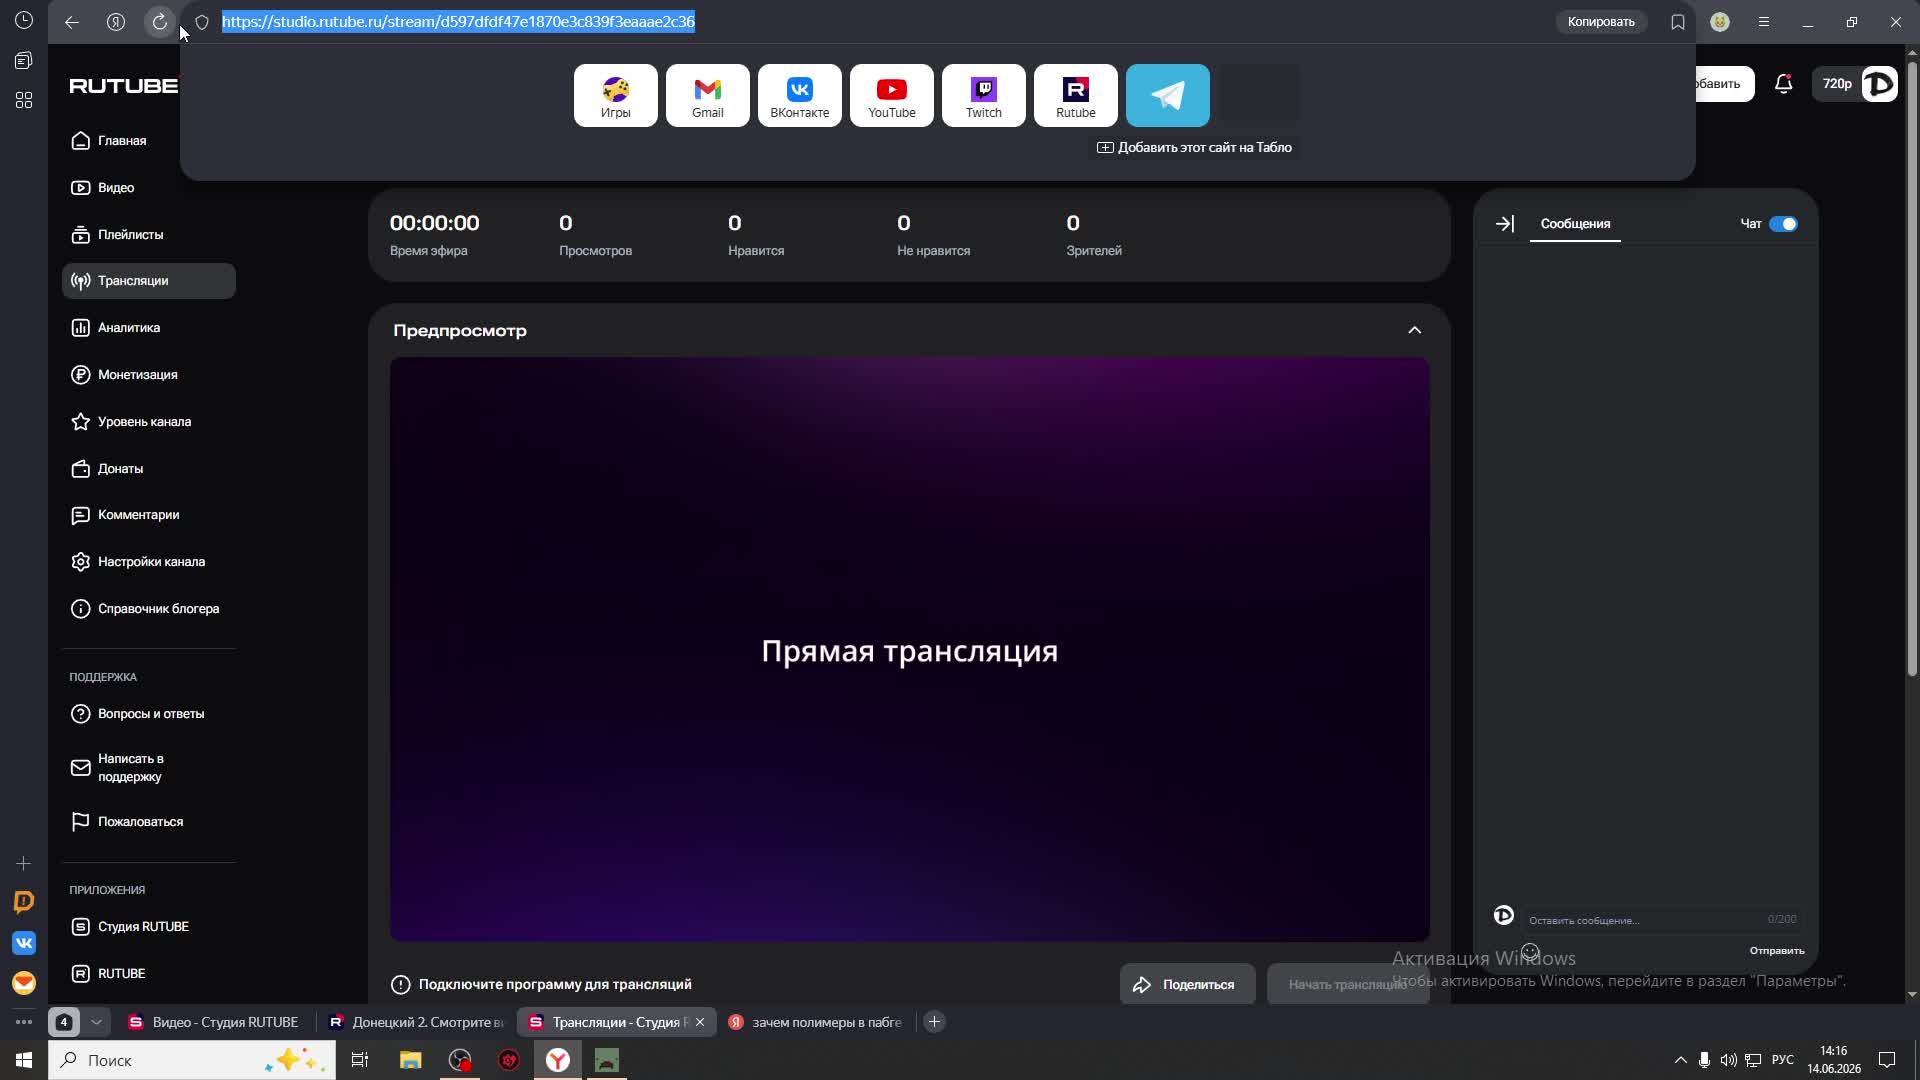The height and width of the screenshot is (1080, 1920).
Task: Click the browser back arrow
Action: pyautogui.click(x=72, y=22)
